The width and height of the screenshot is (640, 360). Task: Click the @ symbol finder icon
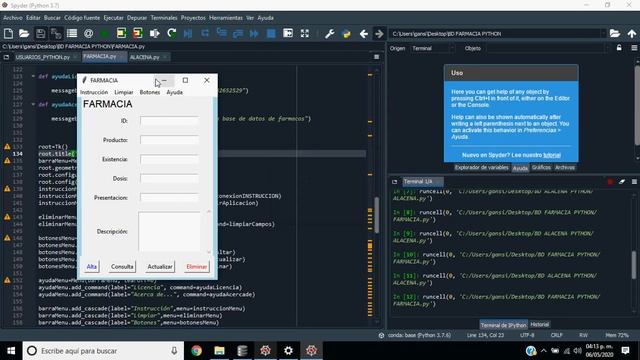88,33
